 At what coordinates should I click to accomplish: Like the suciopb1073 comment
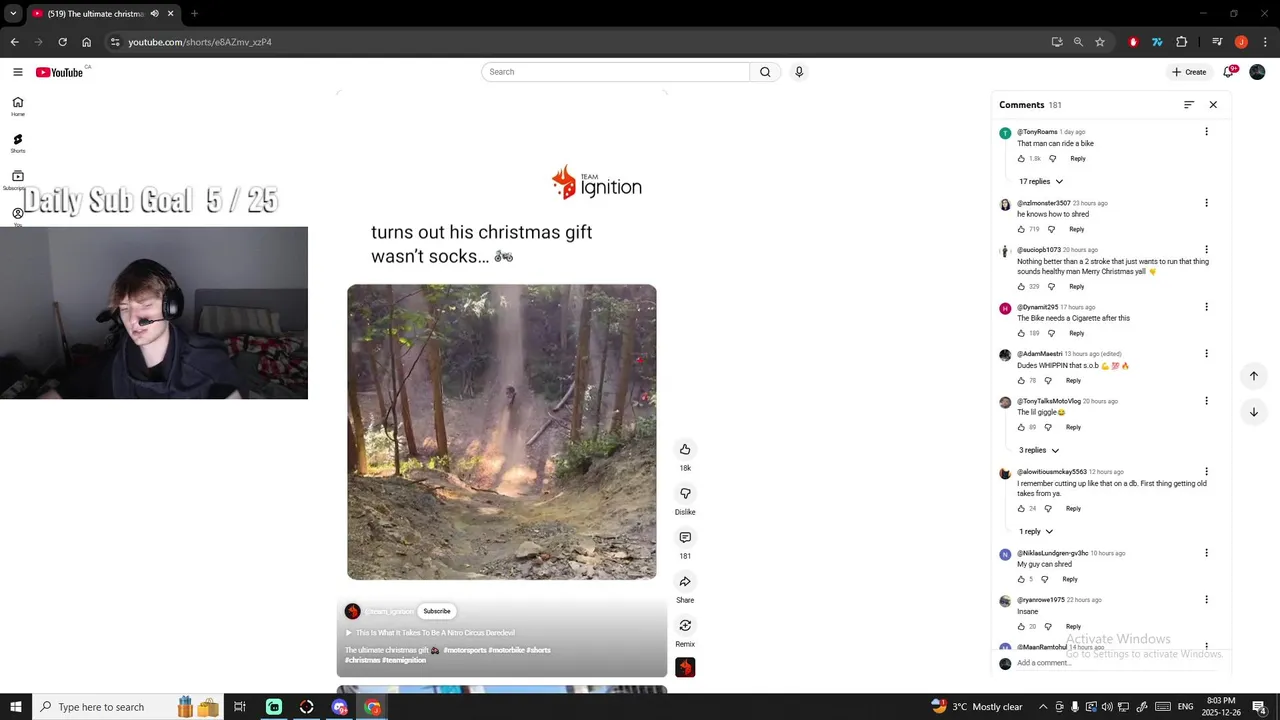(1021, 286)
